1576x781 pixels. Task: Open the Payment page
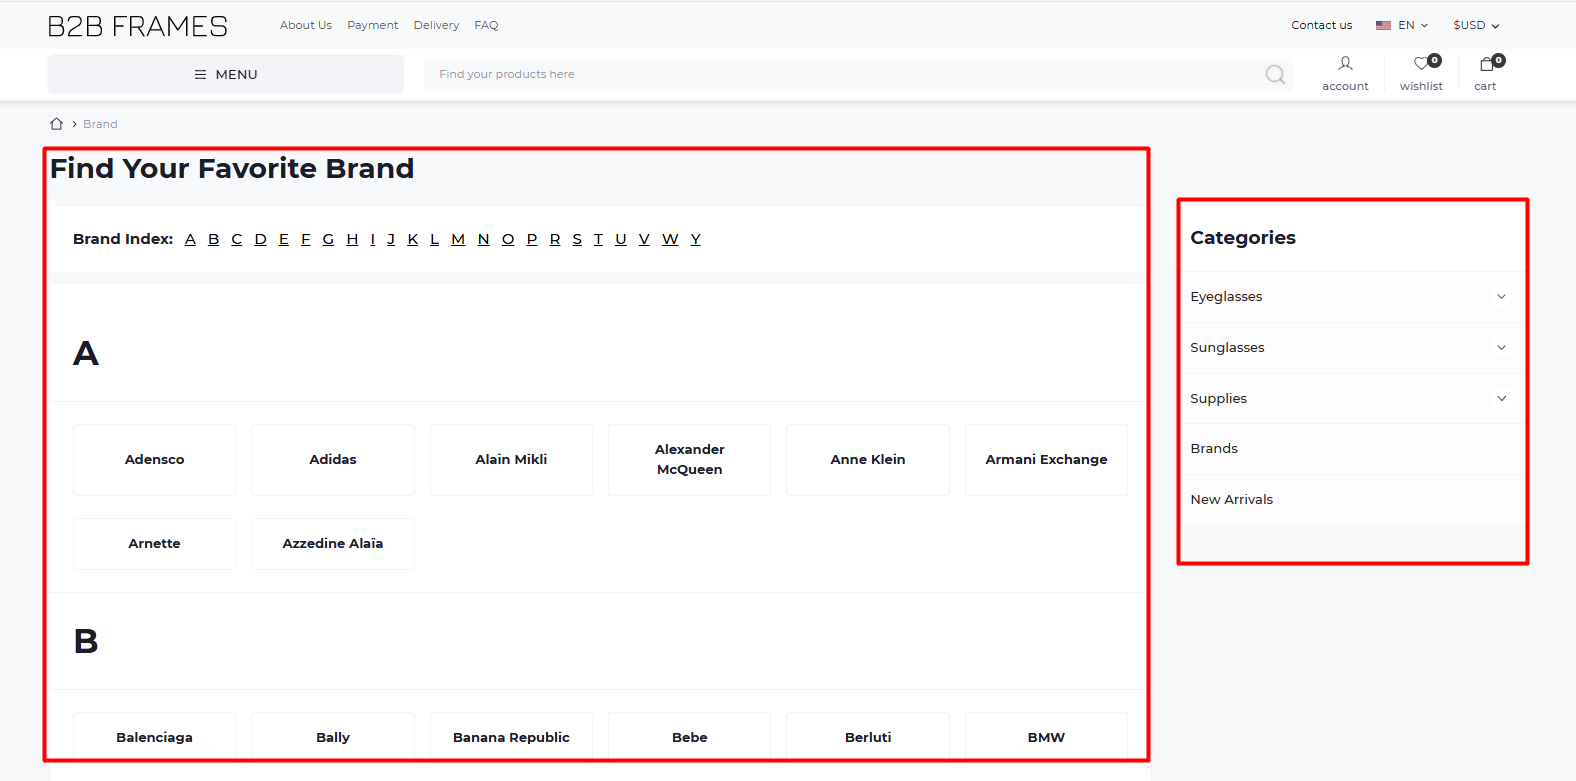pos(373,25)
